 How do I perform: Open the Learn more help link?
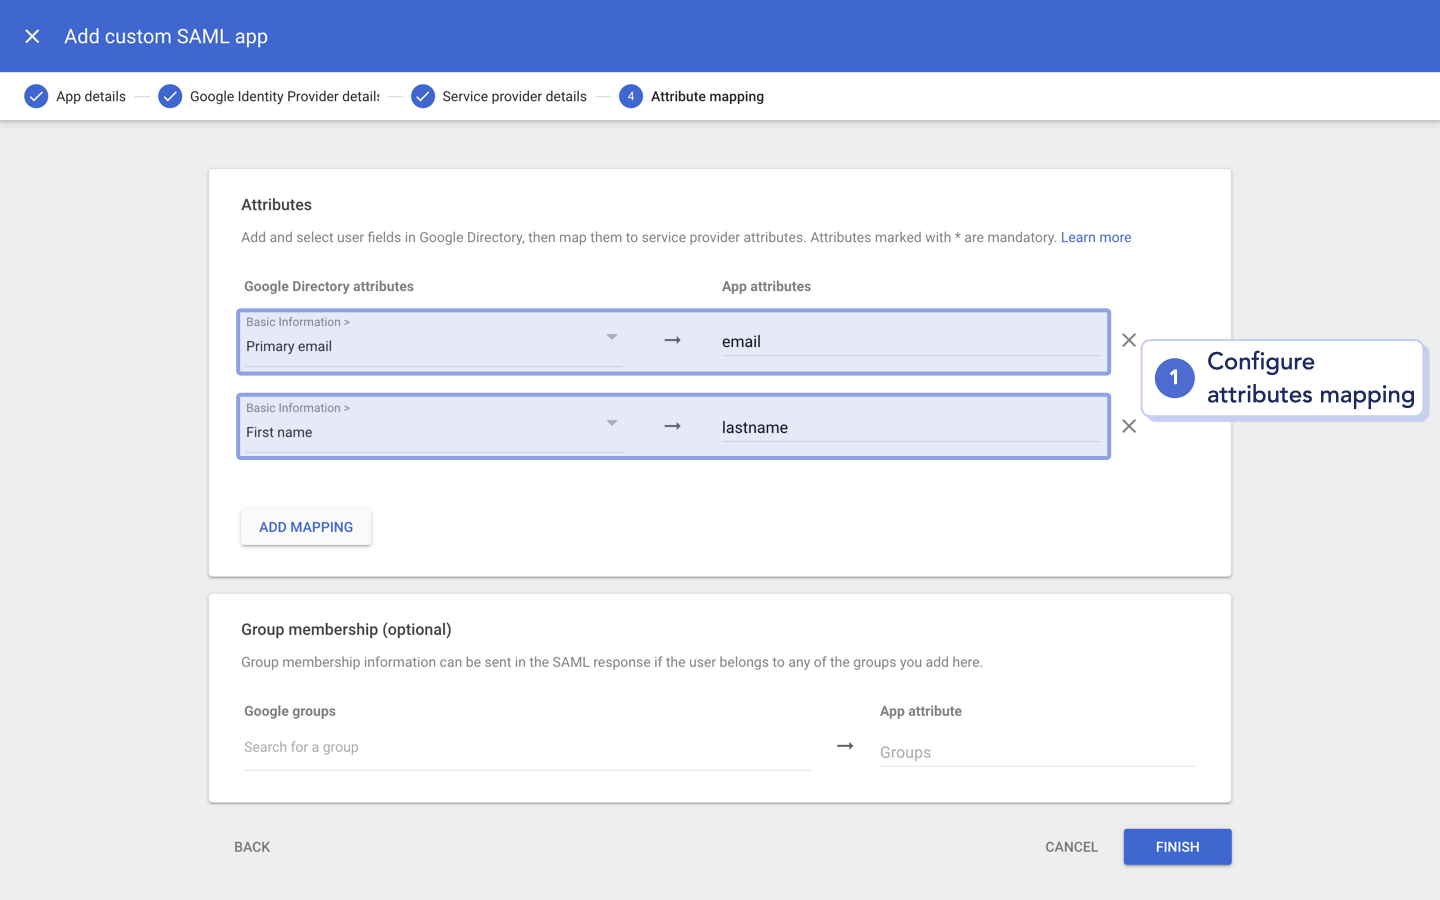[x=1096, y=237]
